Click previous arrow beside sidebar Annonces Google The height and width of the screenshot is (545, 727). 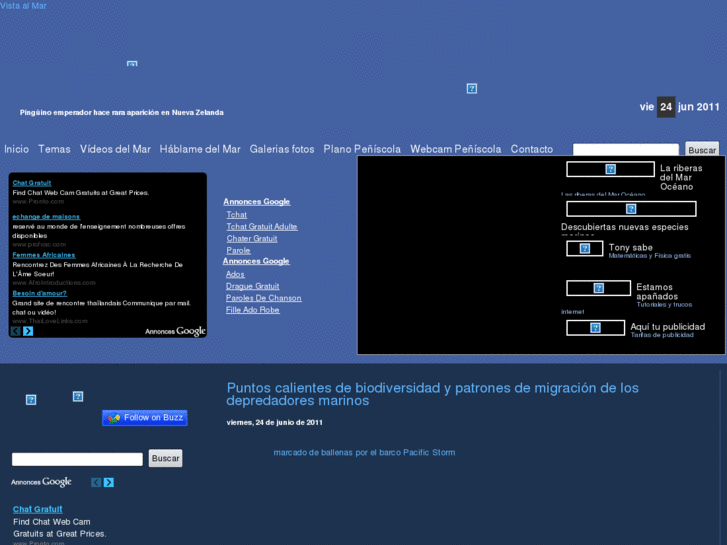click(96, 482)
